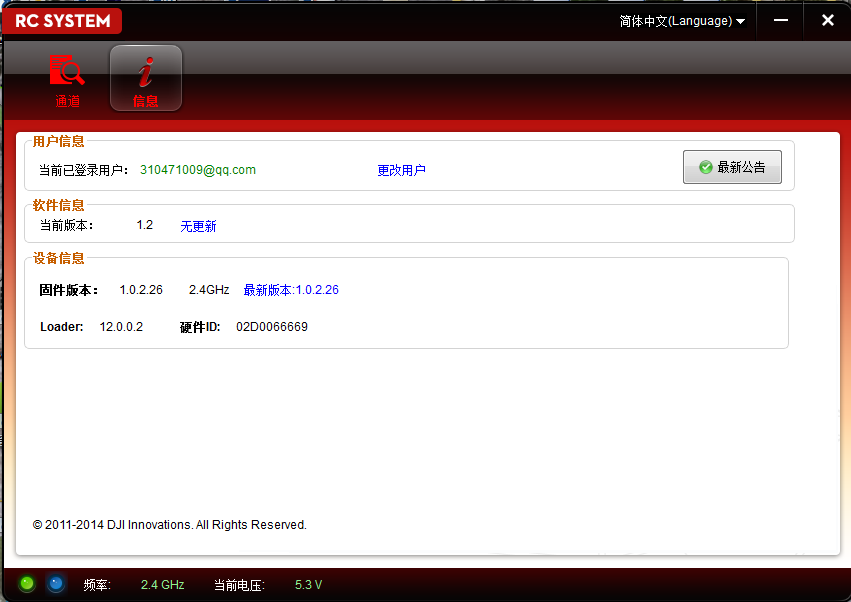
Task: Click the 设备信息 section heading
Action: tap(59, 258)
